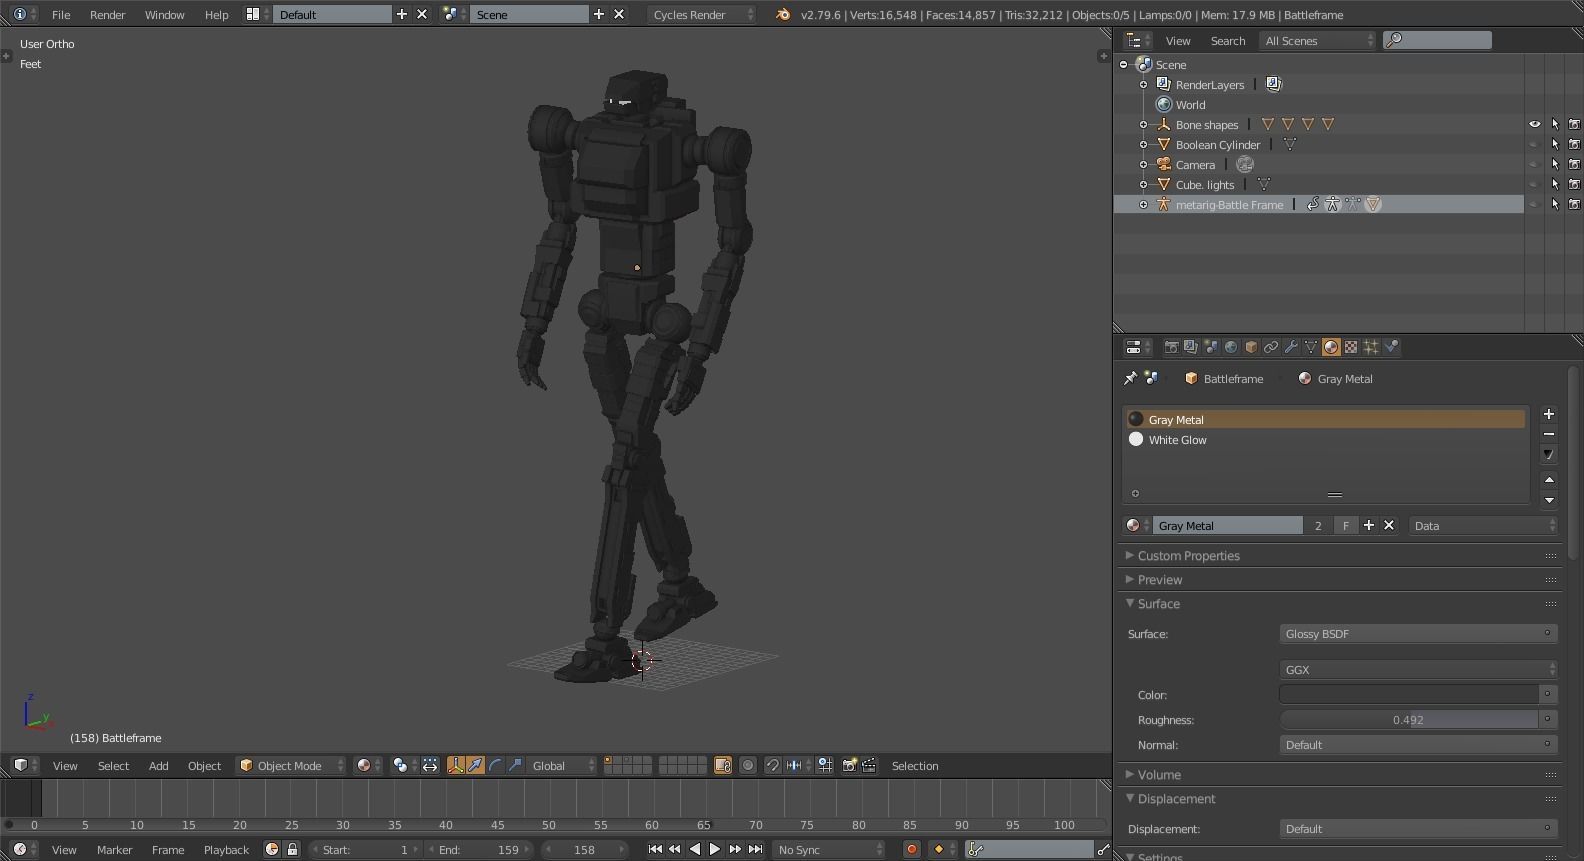The height and width of the screenshot is (861, 1584).
Task: Open material slot specials menu
Action: tap(1549, 454)
